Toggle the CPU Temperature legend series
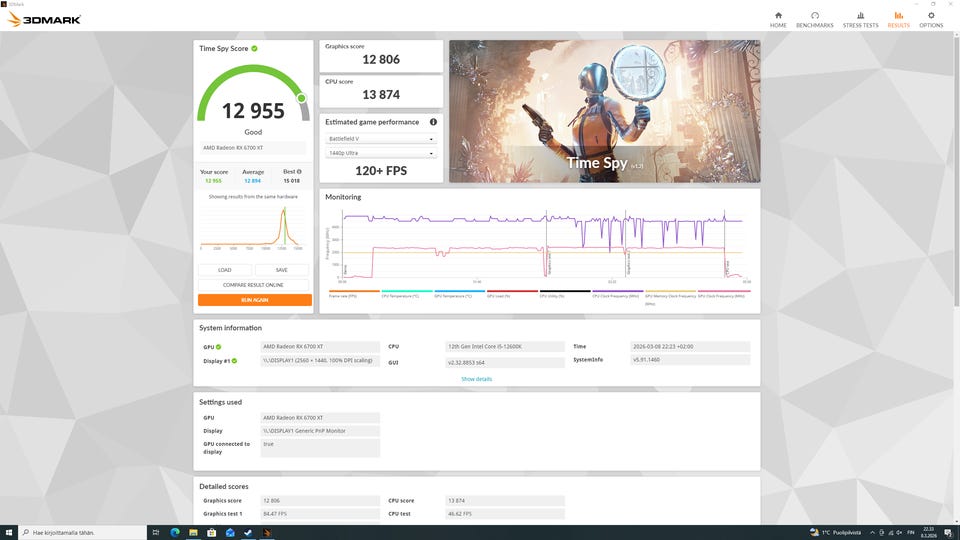This screenshot has width=960, height=540. [x=407, y=294]
